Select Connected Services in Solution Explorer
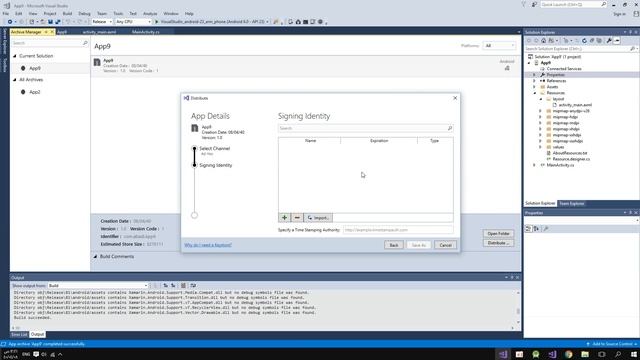The image size is (640, 360). tap(564, 69)
